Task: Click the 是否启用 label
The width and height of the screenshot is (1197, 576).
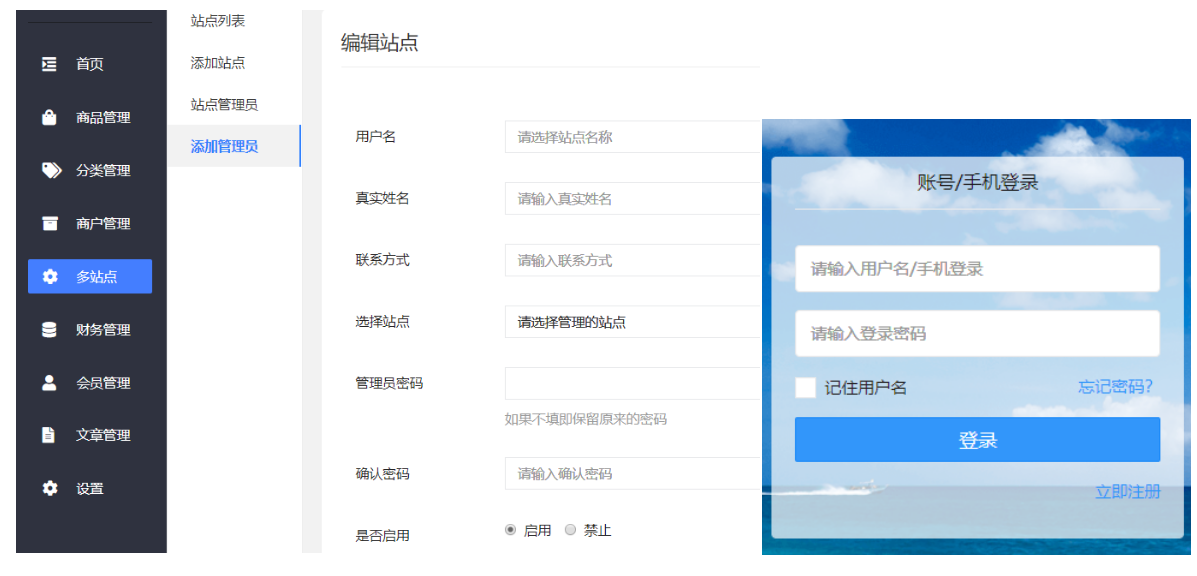Action: [x=382, y=536]
